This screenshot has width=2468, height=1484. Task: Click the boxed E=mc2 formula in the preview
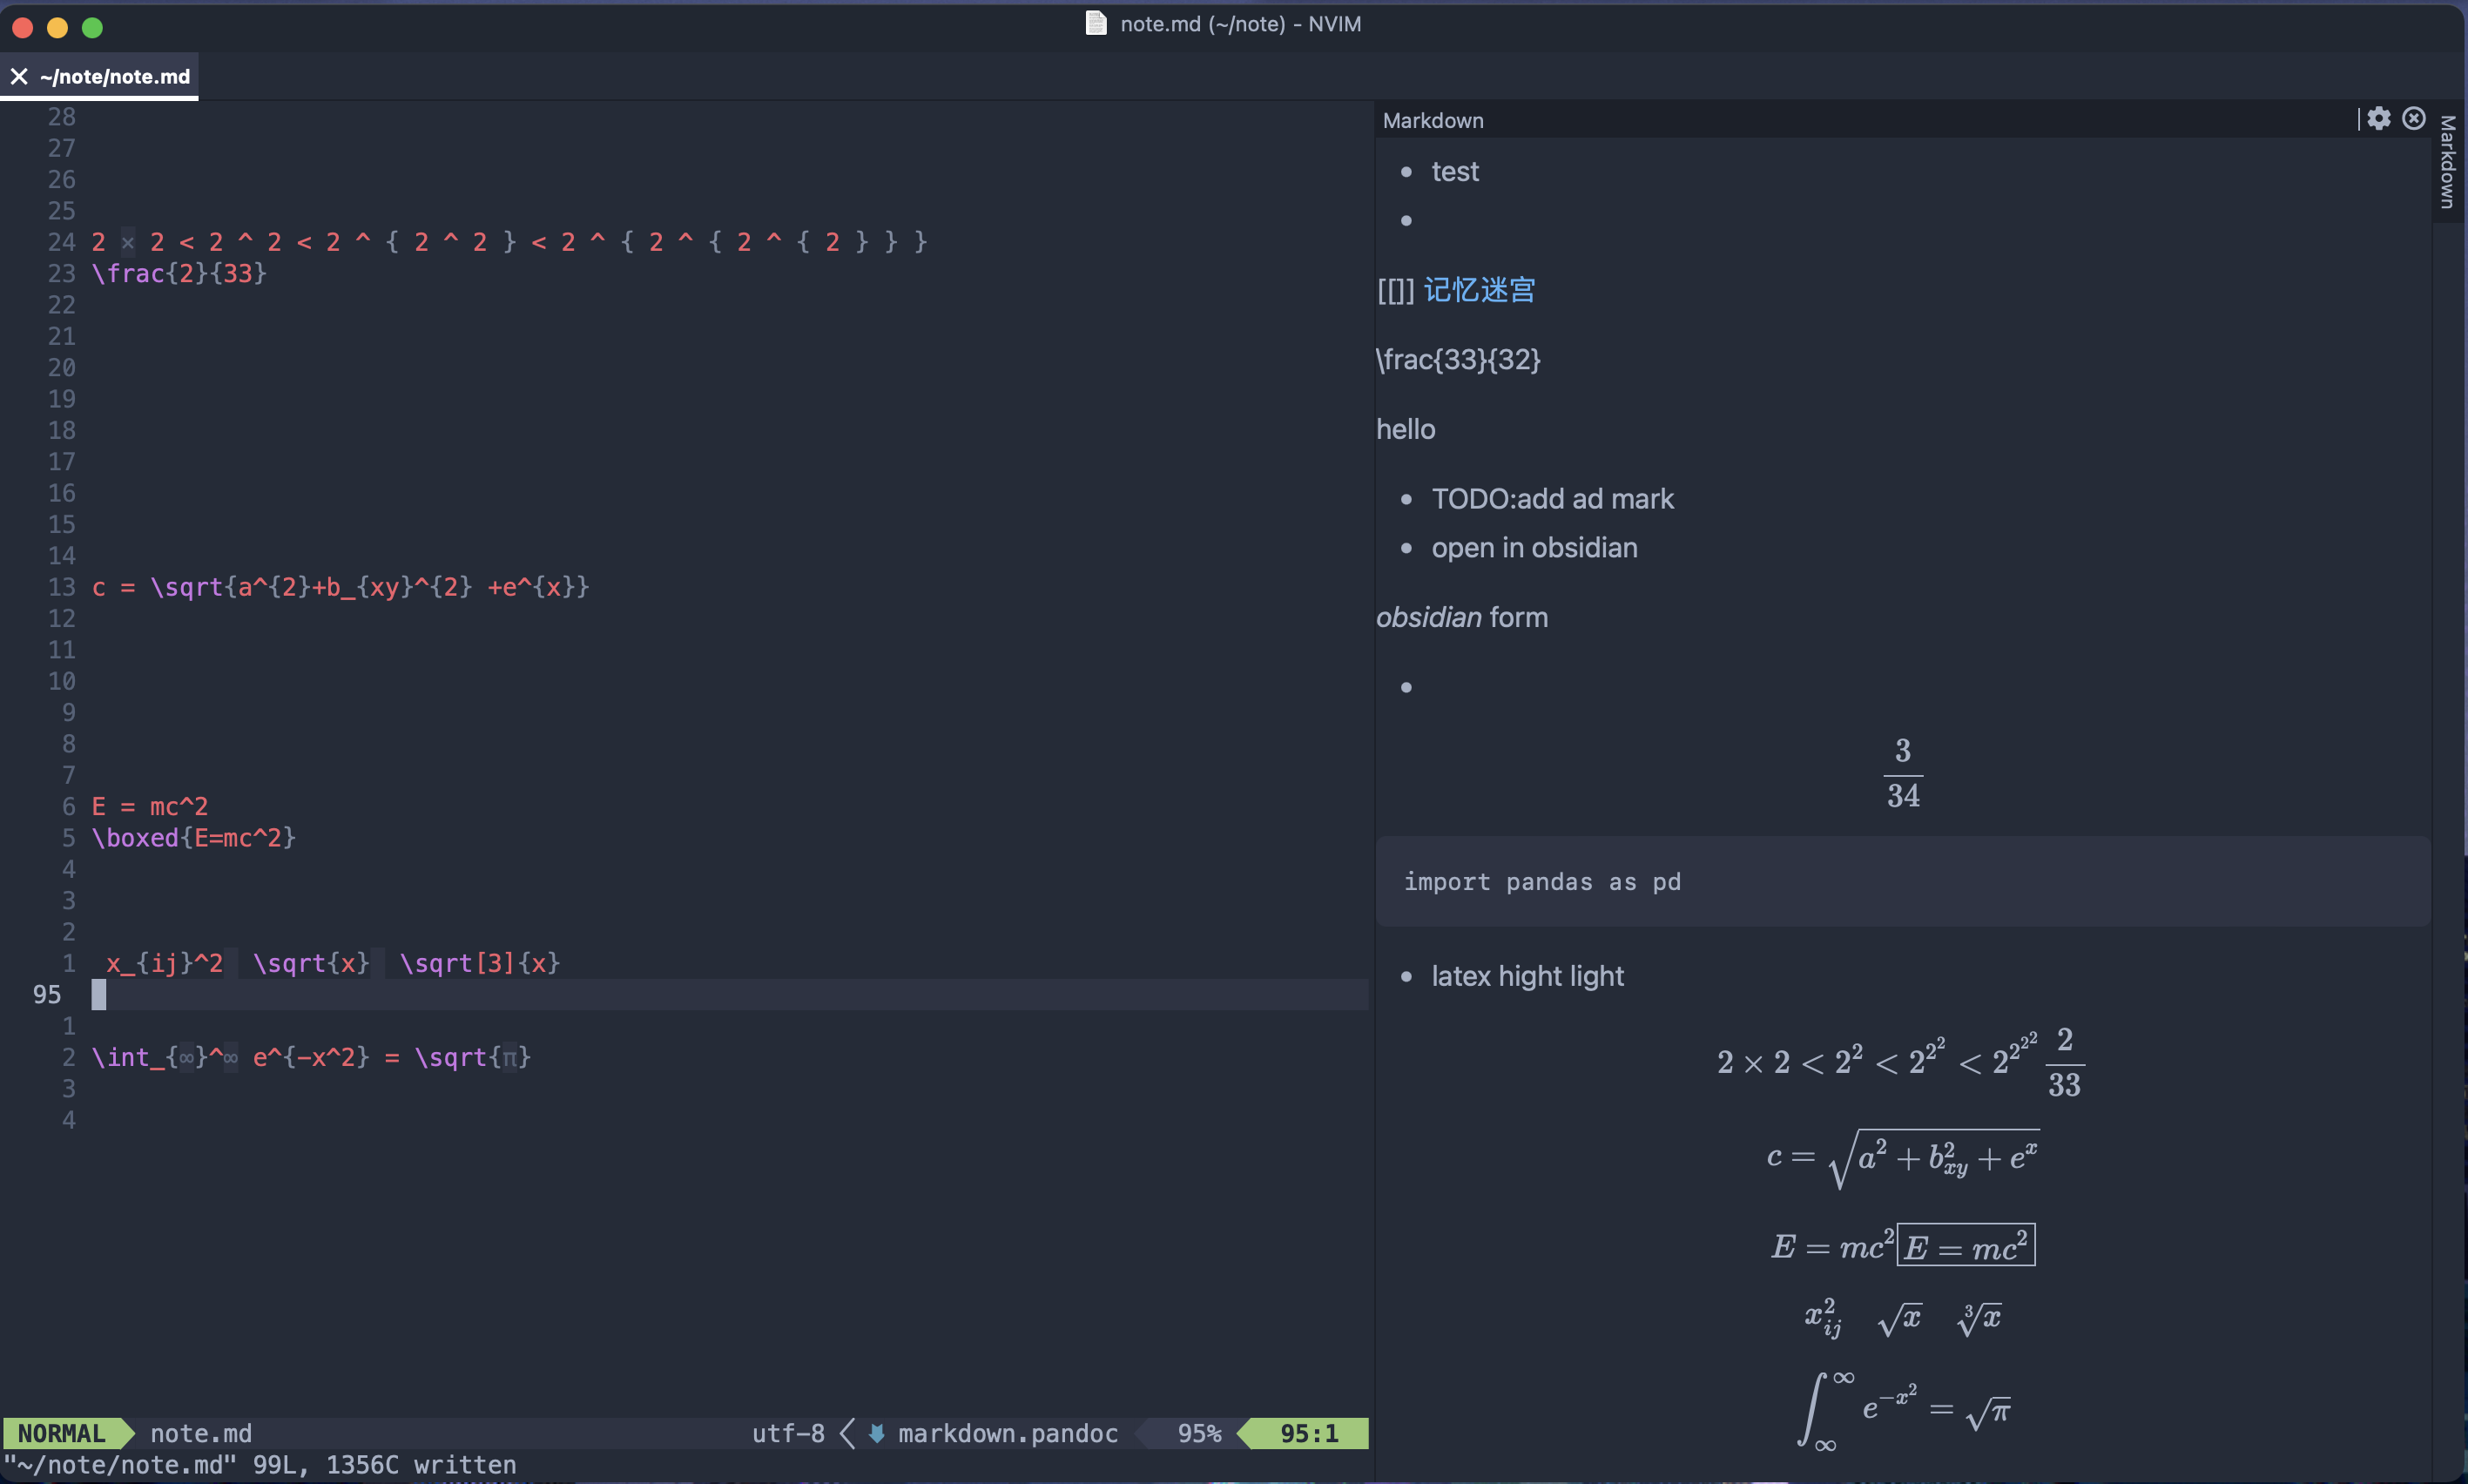coord(1966,1244)
